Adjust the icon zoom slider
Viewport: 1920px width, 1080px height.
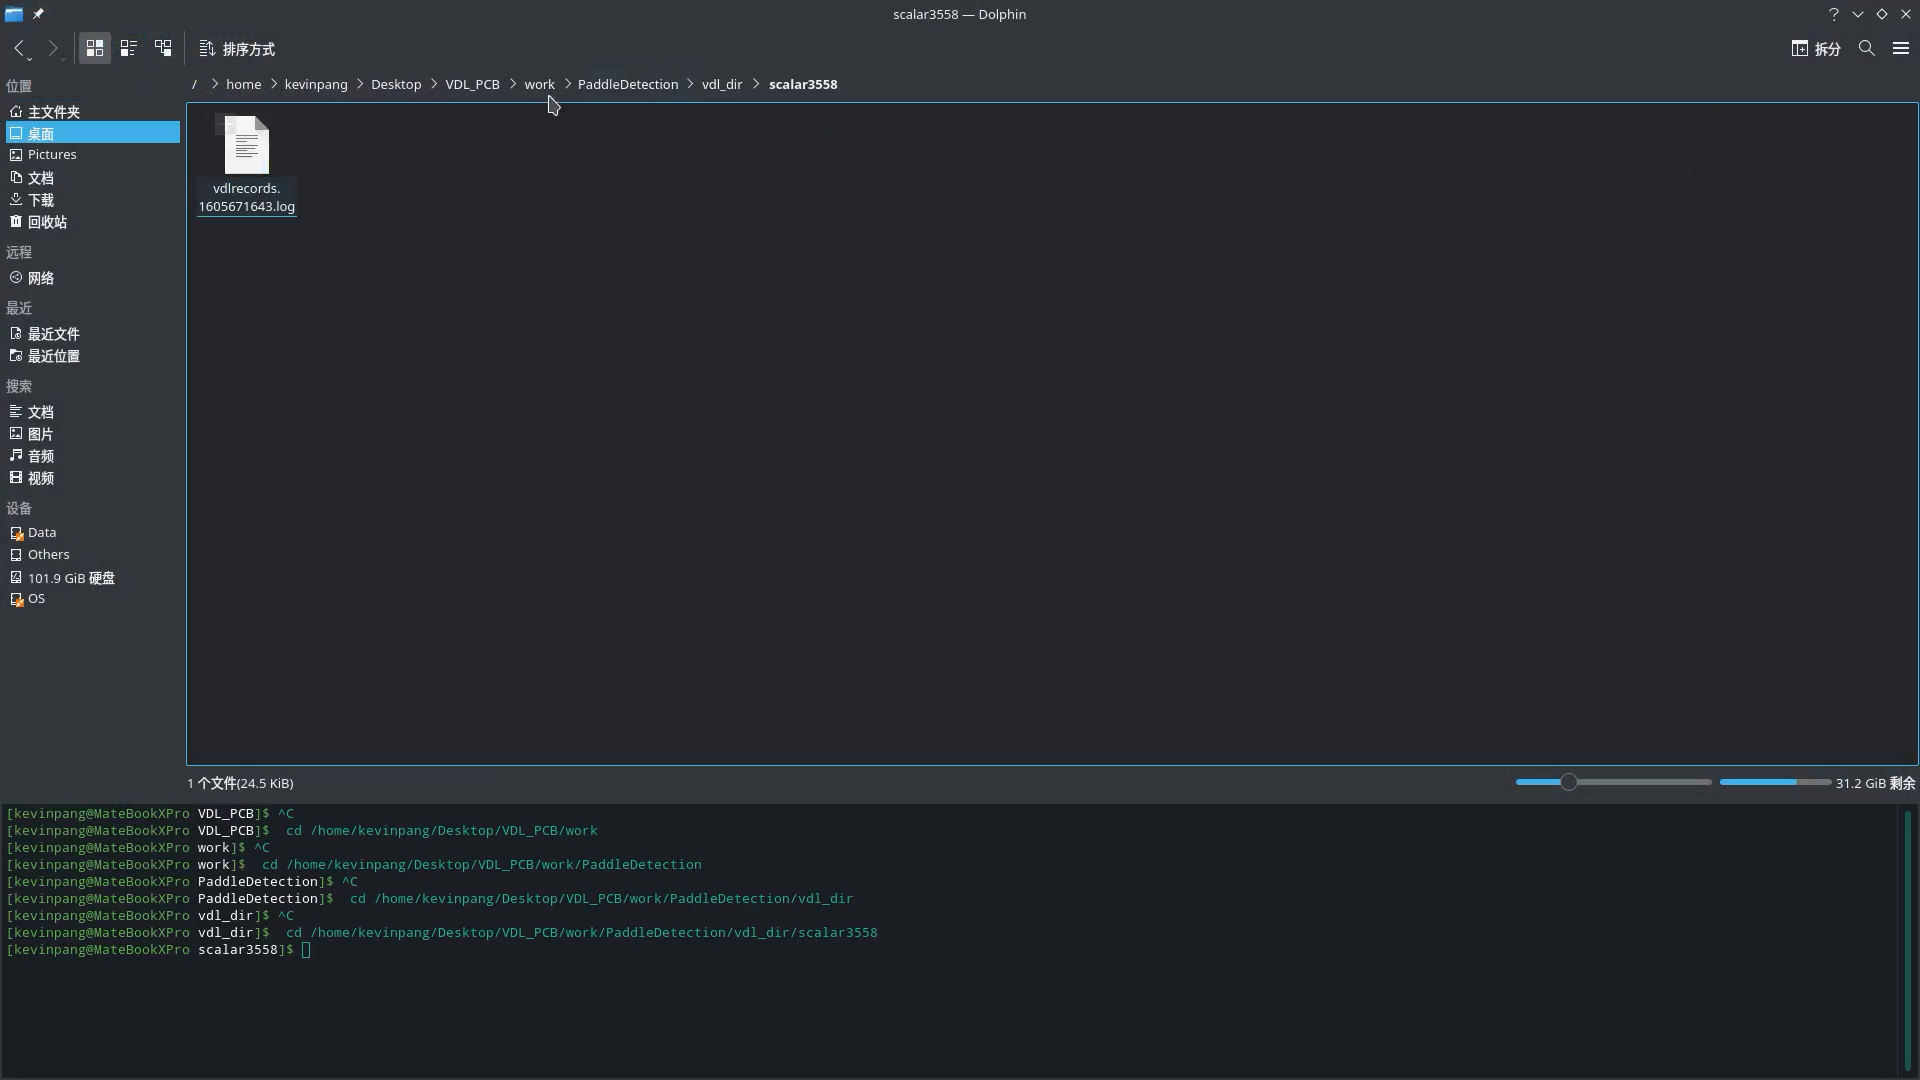click(1568, 783)
